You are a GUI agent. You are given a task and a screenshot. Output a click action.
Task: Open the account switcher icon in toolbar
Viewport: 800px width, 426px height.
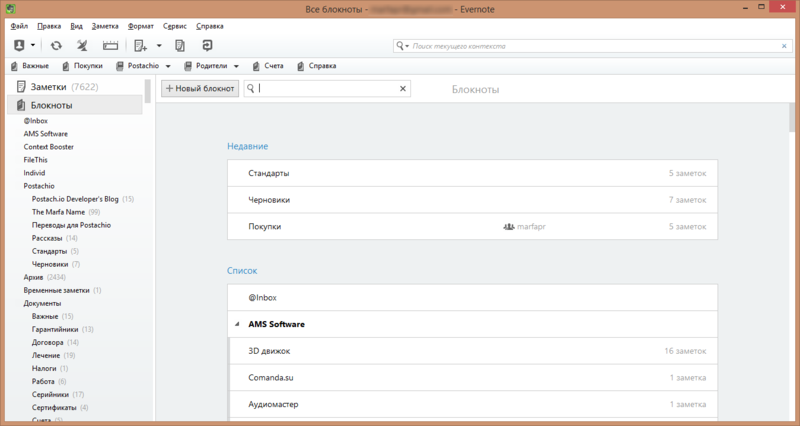pos(19,45)
